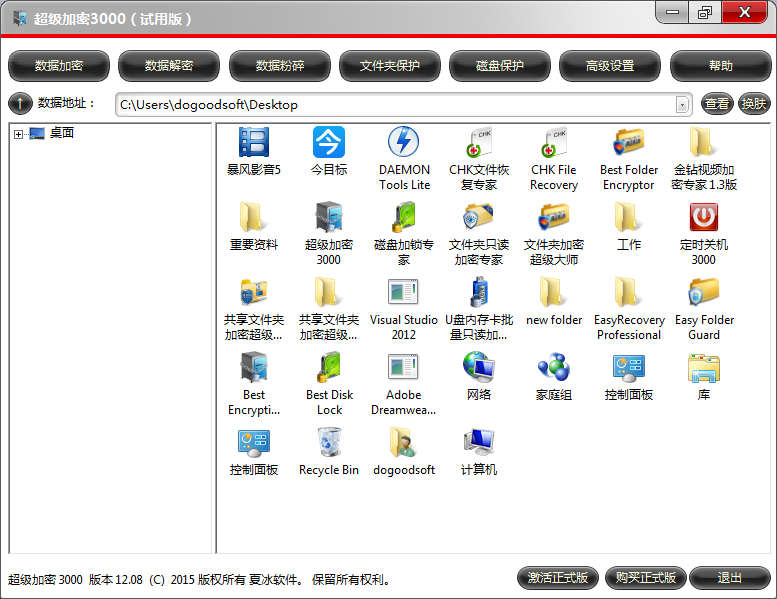Select the U盘内存卡批量只读加密 icon
The height and width of the screenshot is (599, 777).
point(479,292)
